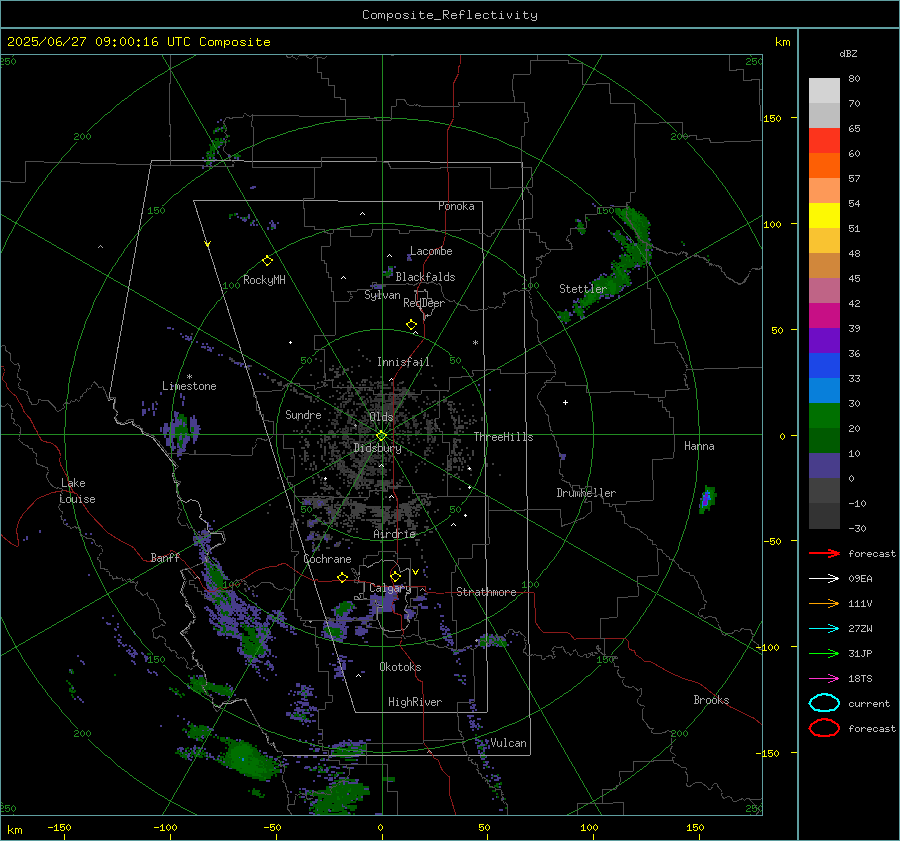Click the red forecast arrow in legend
Viewport: 900px width, 841px height.
click(824, 553)
